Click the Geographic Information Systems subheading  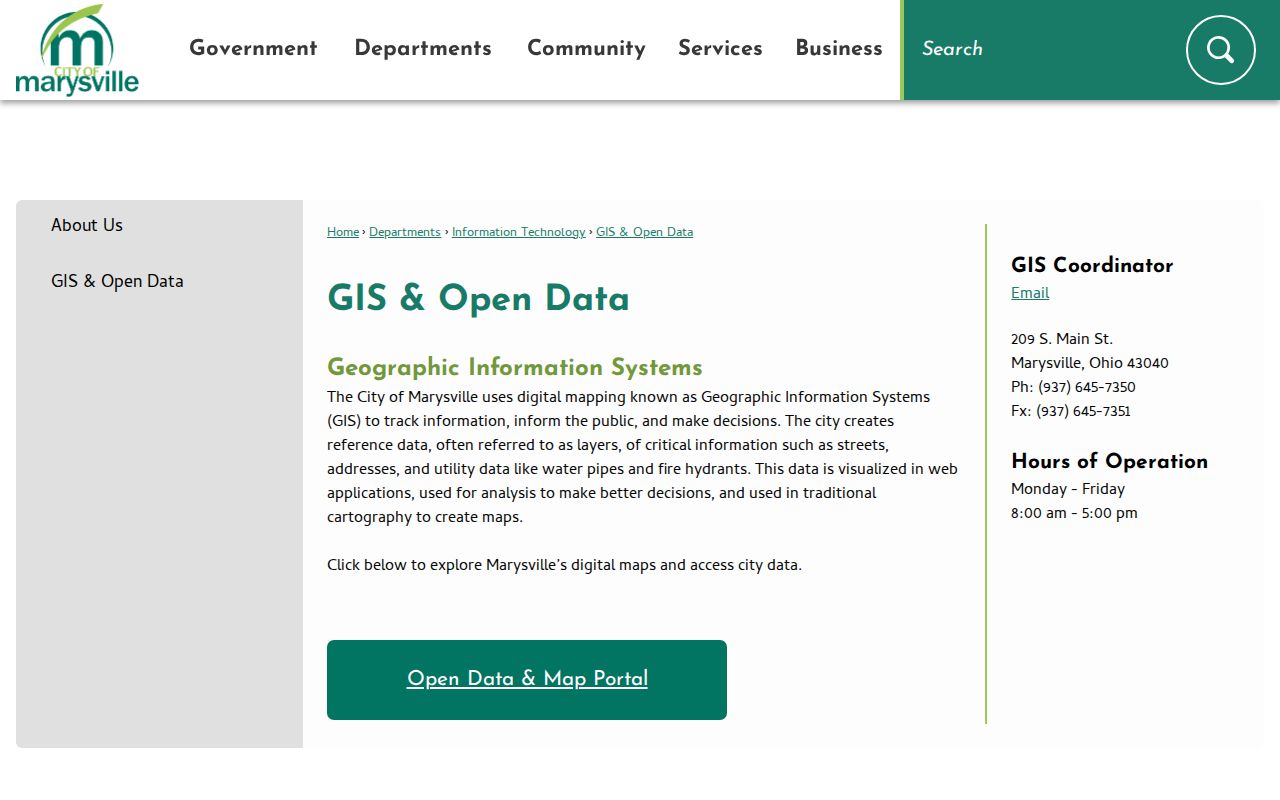(x=515, y=367)
